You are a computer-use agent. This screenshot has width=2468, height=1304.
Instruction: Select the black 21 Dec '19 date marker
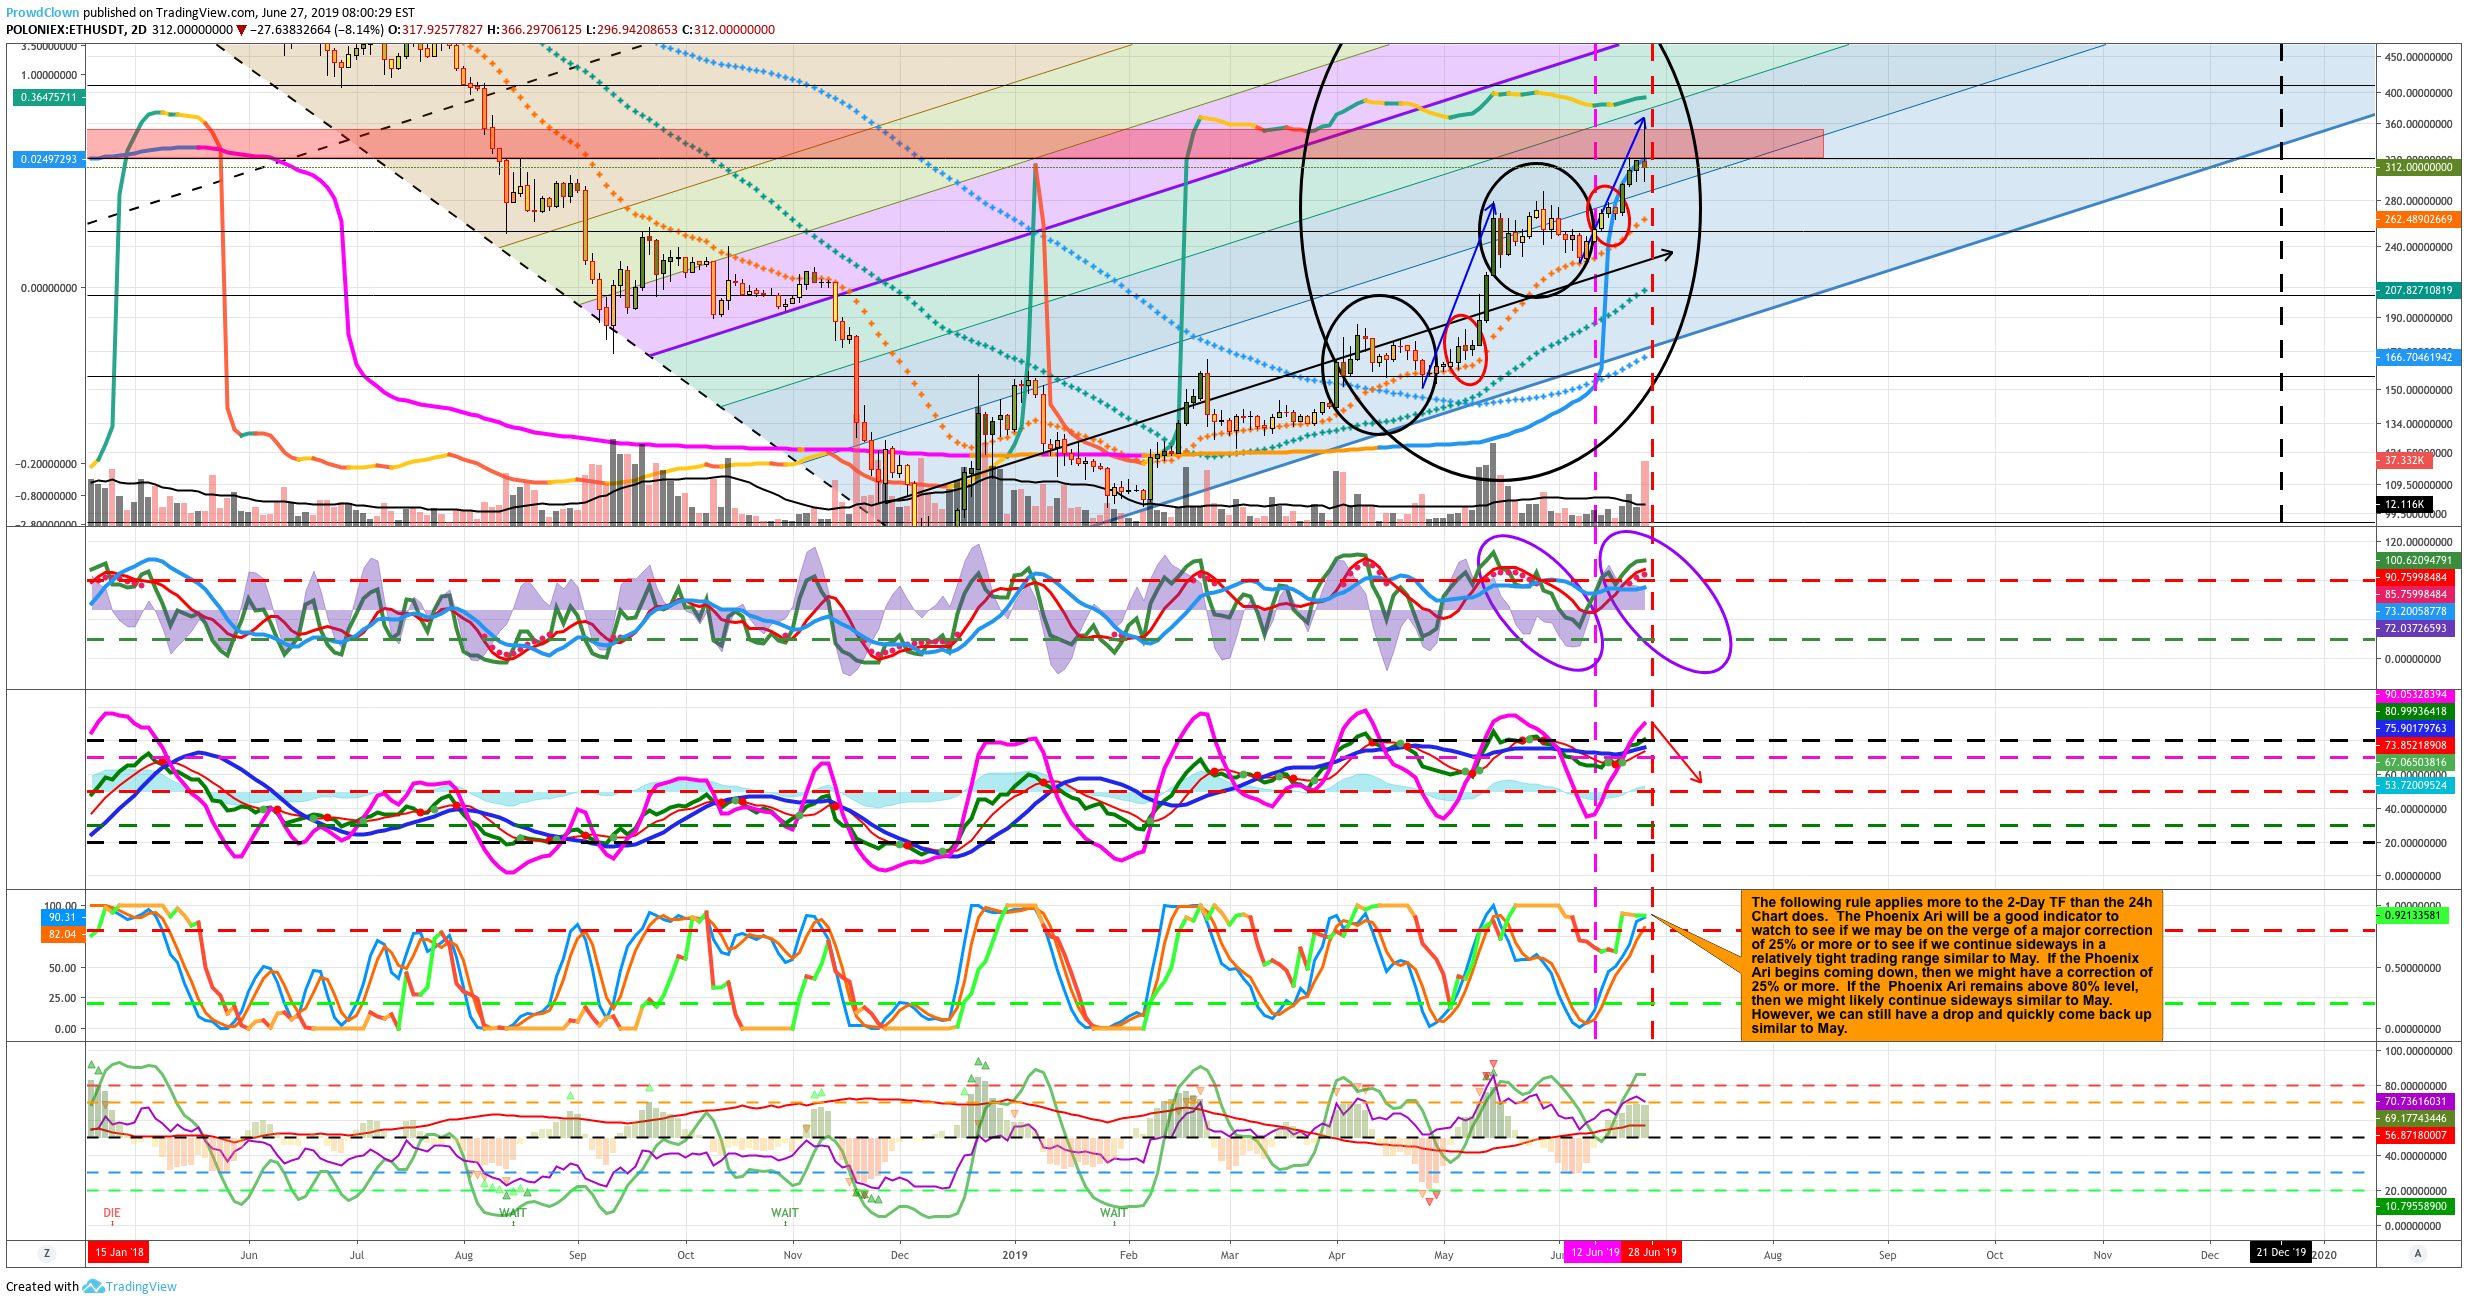(2281, 1252)
